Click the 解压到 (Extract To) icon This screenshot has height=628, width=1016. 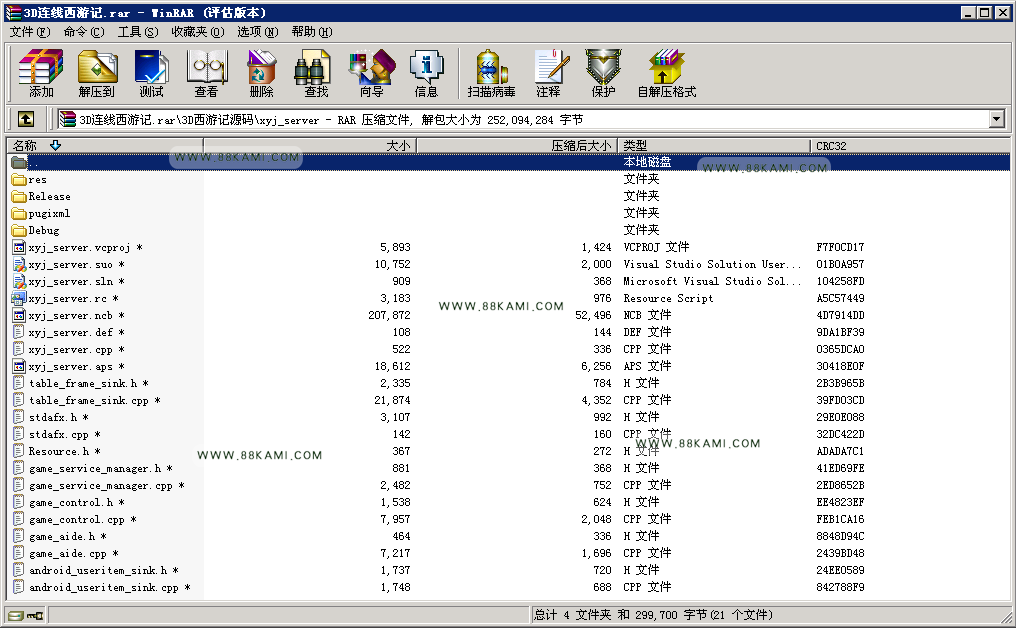coord(97,73)
